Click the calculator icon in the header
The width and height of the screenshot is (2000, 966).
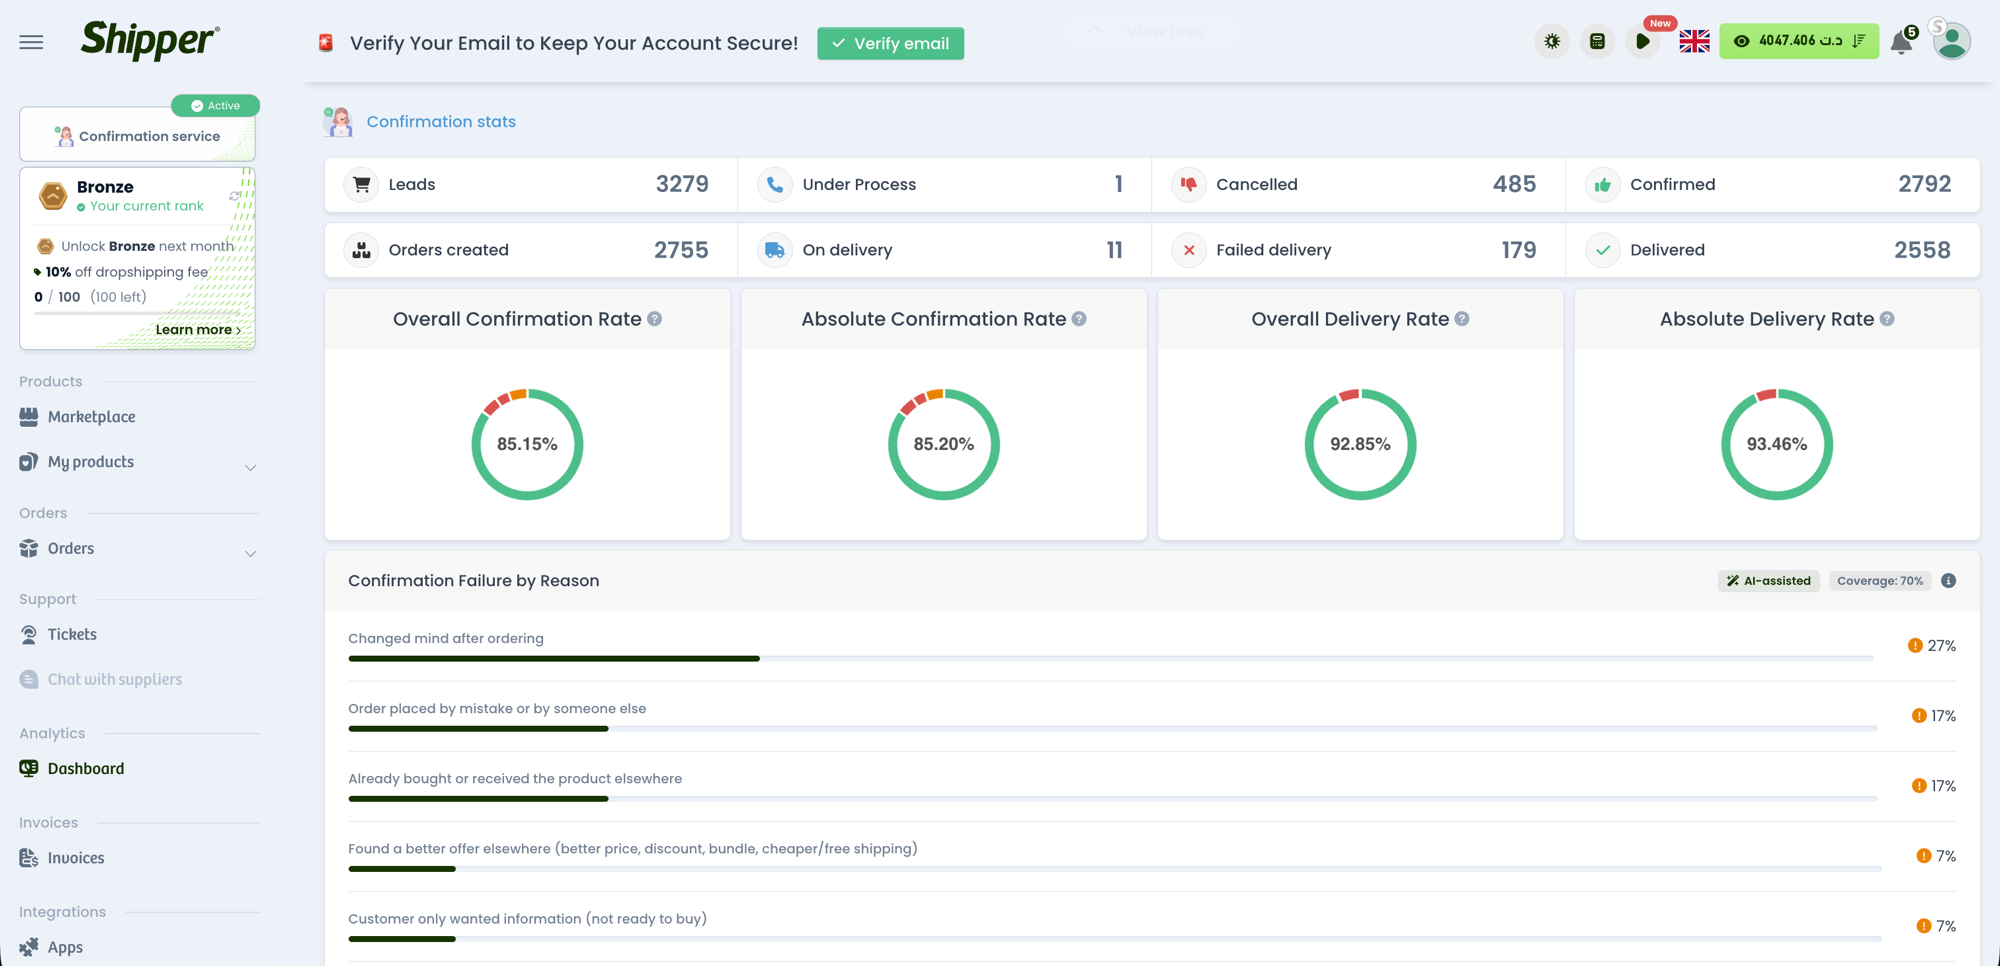pos(1597,41)
